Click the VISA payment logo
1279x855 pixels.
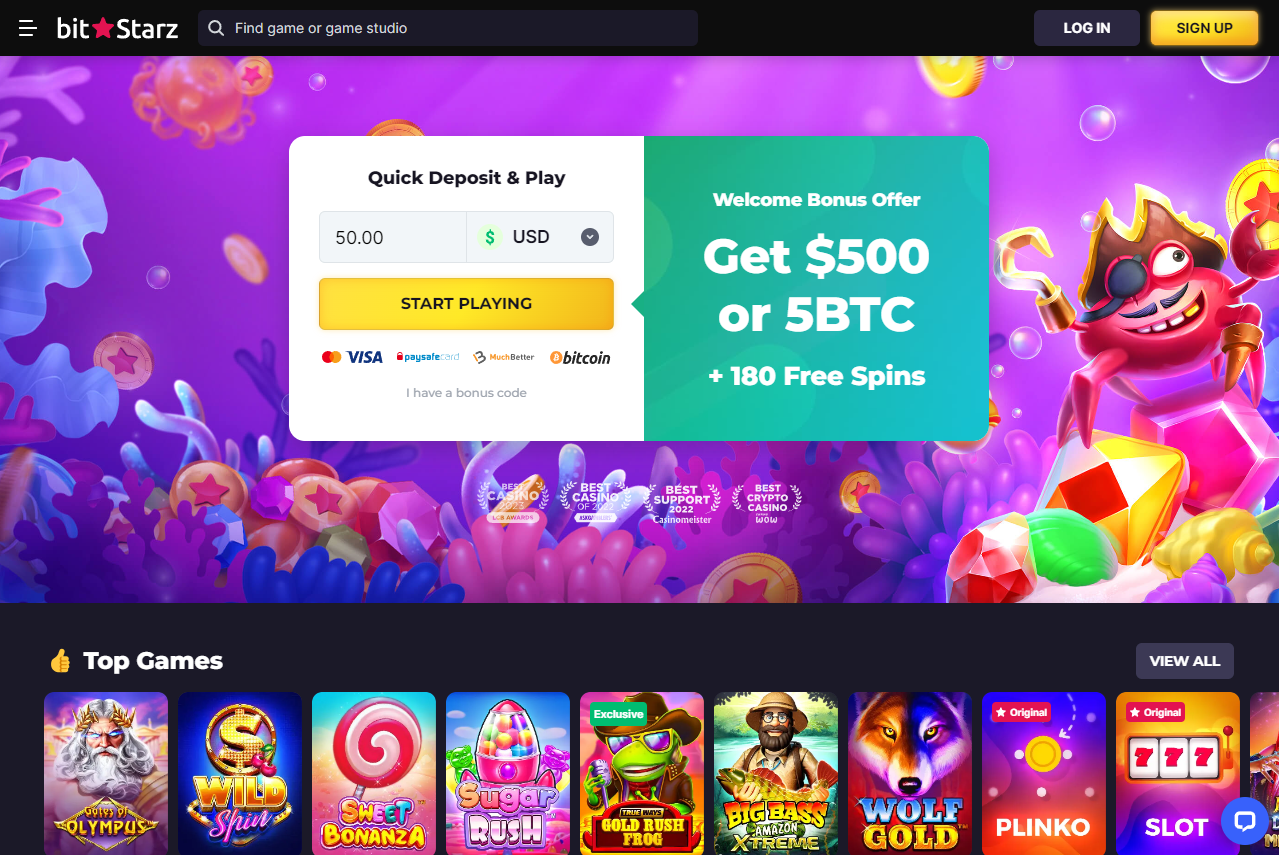tap(364, 357)
